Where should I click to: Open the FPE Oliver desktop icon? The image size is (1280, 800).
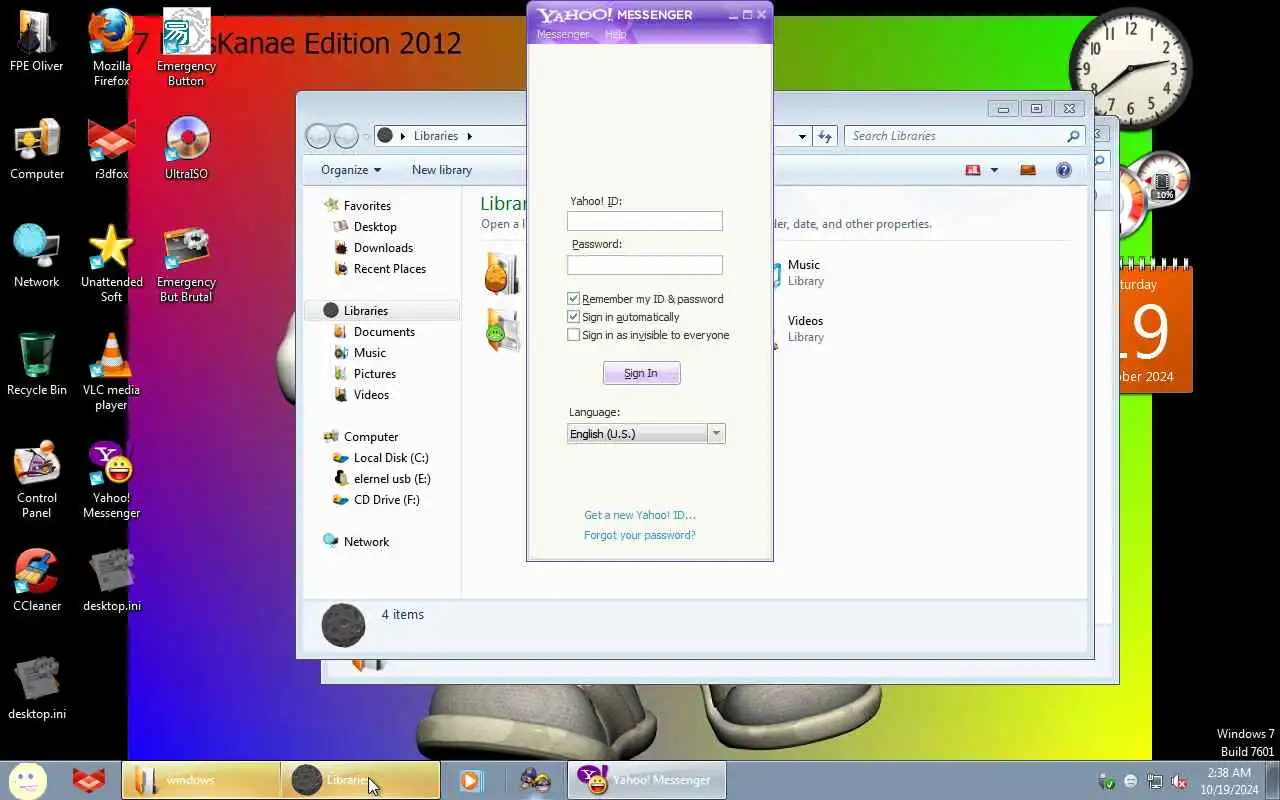click(37, 42)
